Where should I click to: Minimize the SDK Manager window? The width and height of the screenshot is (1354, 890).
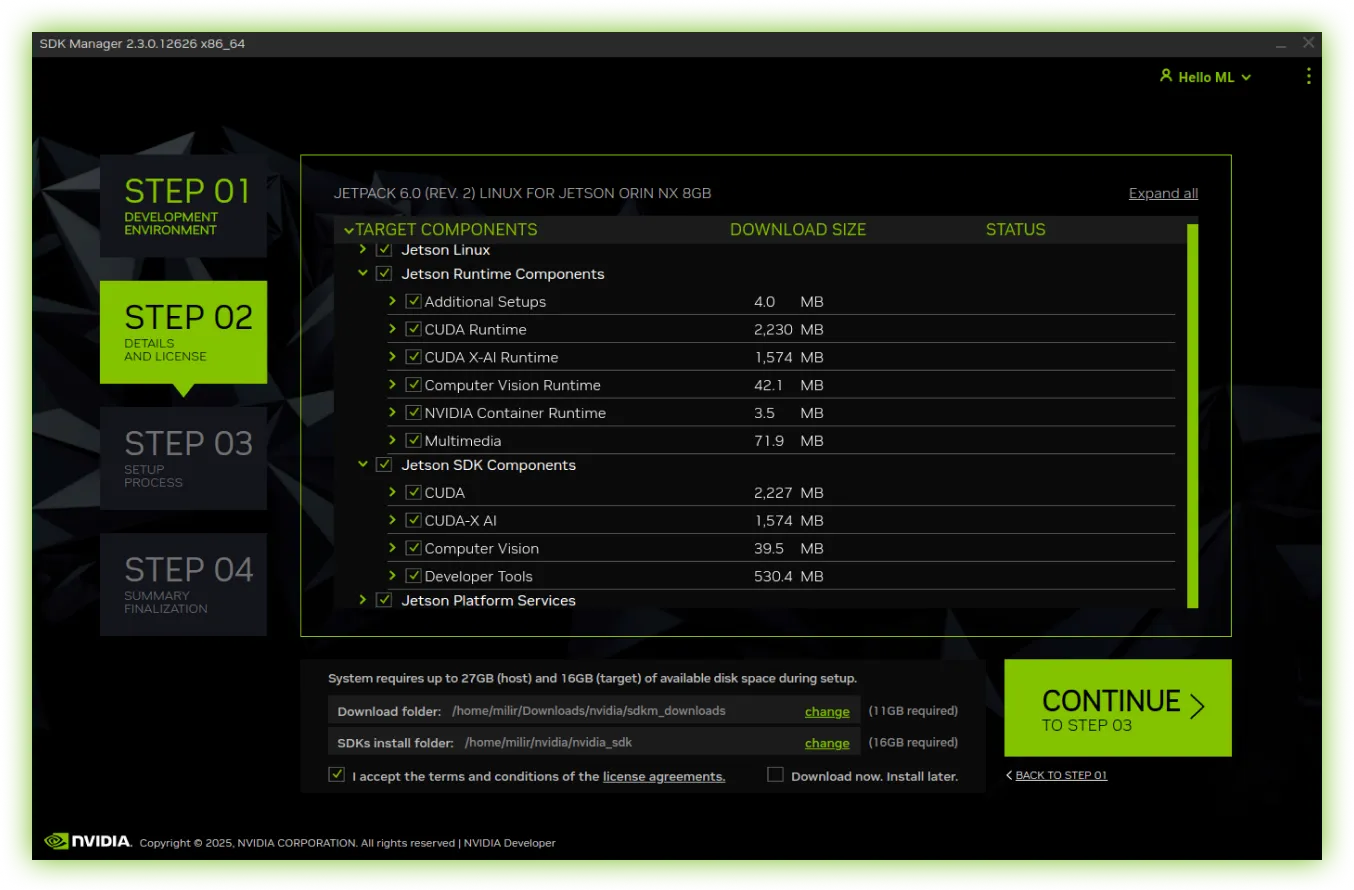(1281, 44)
